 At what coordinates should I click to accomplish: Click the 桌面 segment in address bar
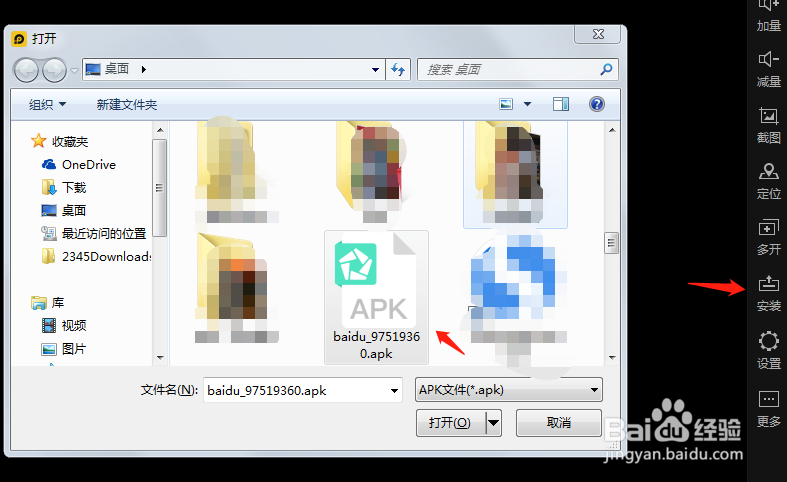(x=117, y=69)
